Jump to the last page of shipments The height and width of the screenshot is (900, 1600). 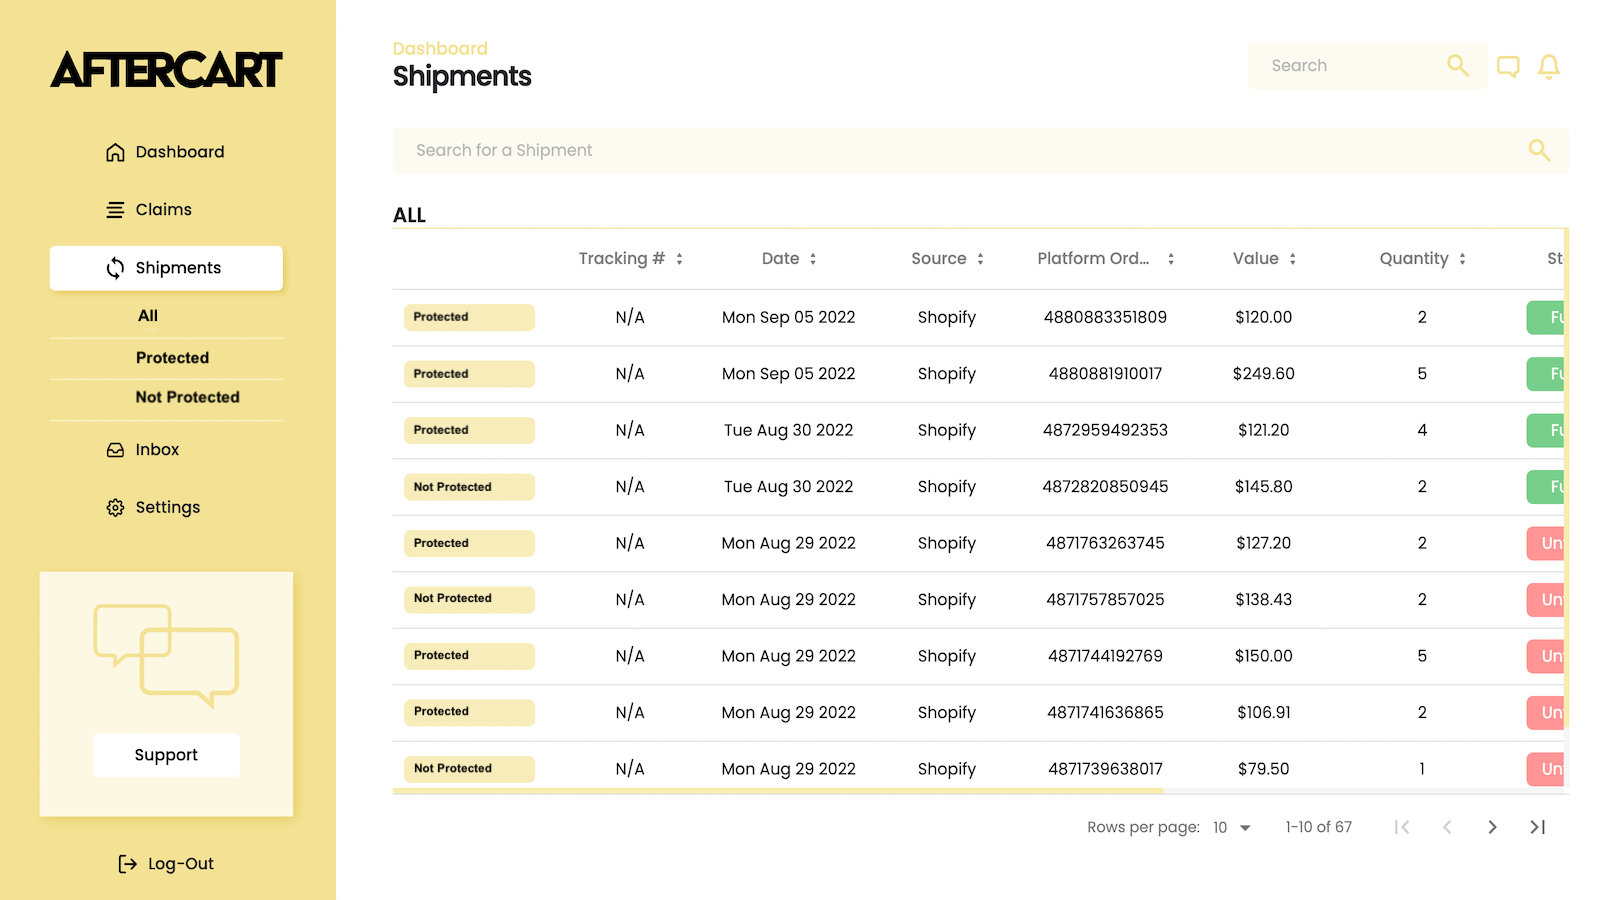(1537, 827)
